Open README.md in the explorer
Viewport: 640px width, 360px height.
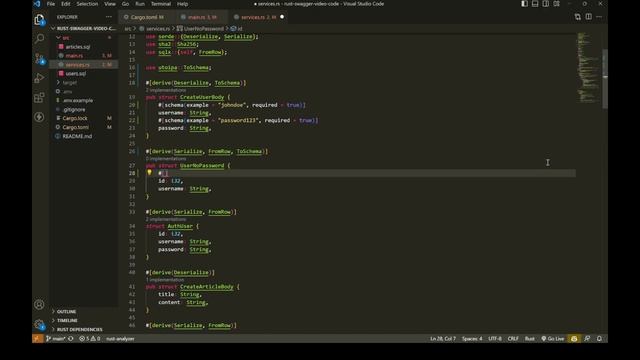pyautogui.click(x=84, y=136)
